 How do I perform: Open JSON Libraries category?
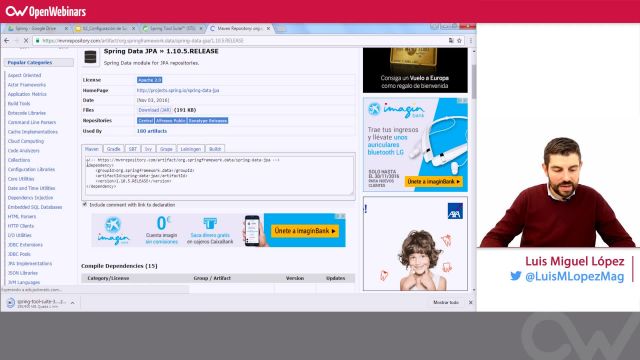[x=23, y=273]
